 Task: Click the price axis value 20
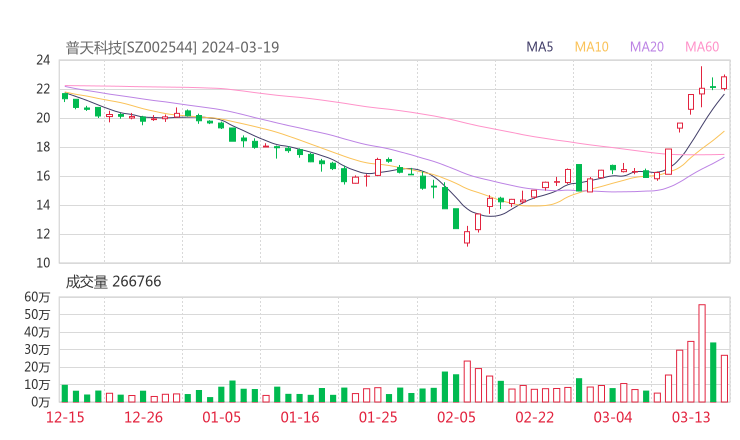(x=43, y=118)
